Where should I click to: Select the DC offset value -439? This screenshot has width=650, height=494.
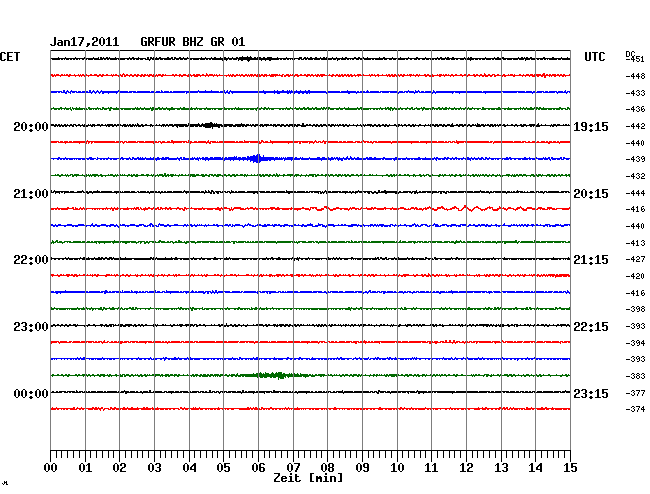coord(635,159)
